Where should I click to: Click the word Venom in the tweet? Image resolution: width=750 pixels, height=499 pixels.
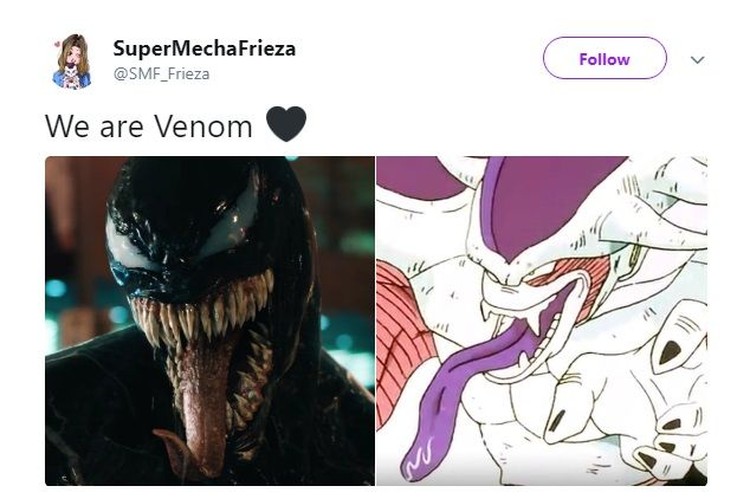[204, 126]
